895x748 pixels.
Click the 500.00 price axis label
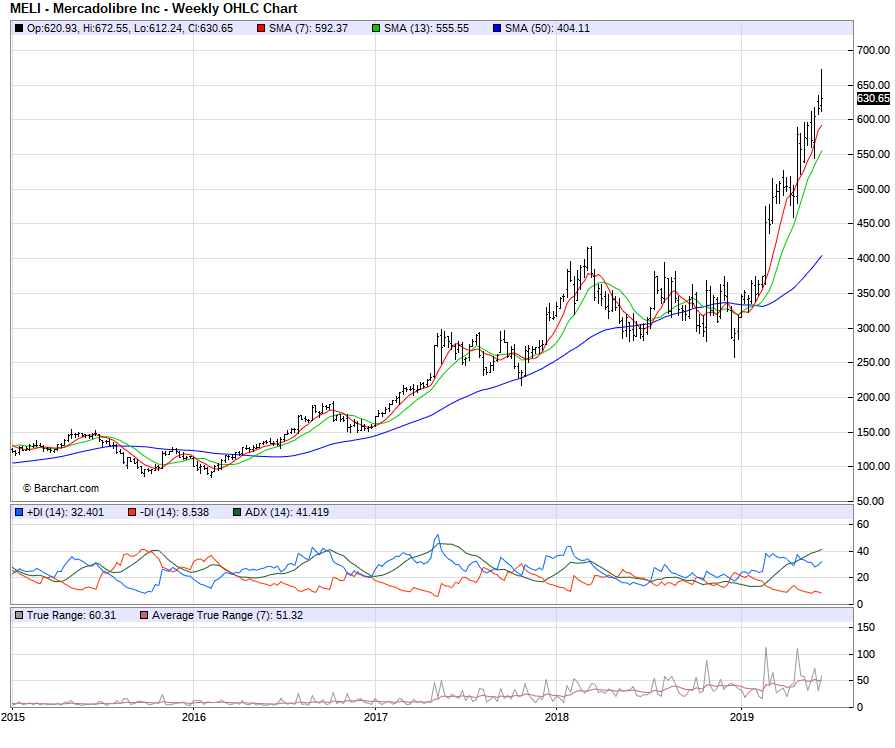(873, 189)
